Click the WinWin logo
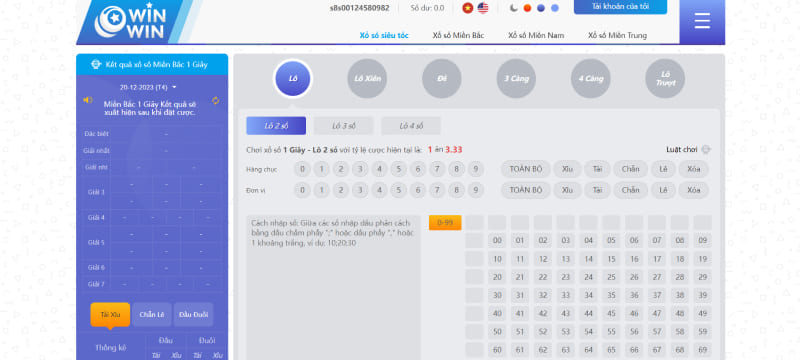Screen dimensions: 800x360 coord(131,21)
